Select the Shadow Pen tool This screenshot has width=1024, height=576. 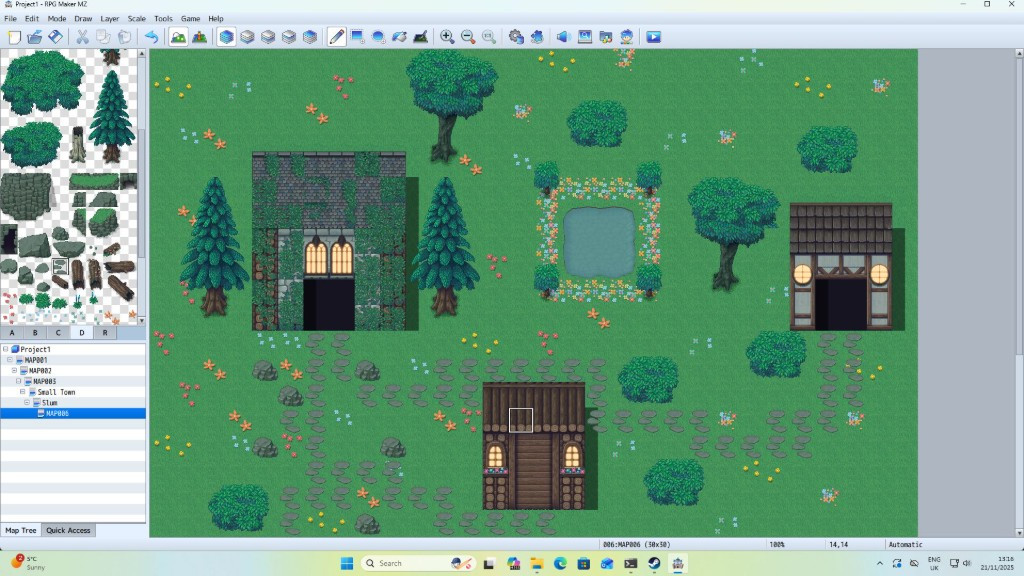click(x=421, y=37)
